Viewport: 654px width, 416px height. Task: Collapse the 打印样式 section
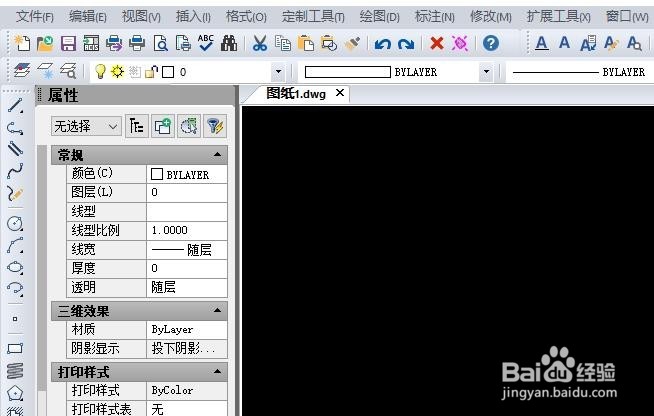click(217, 371)
